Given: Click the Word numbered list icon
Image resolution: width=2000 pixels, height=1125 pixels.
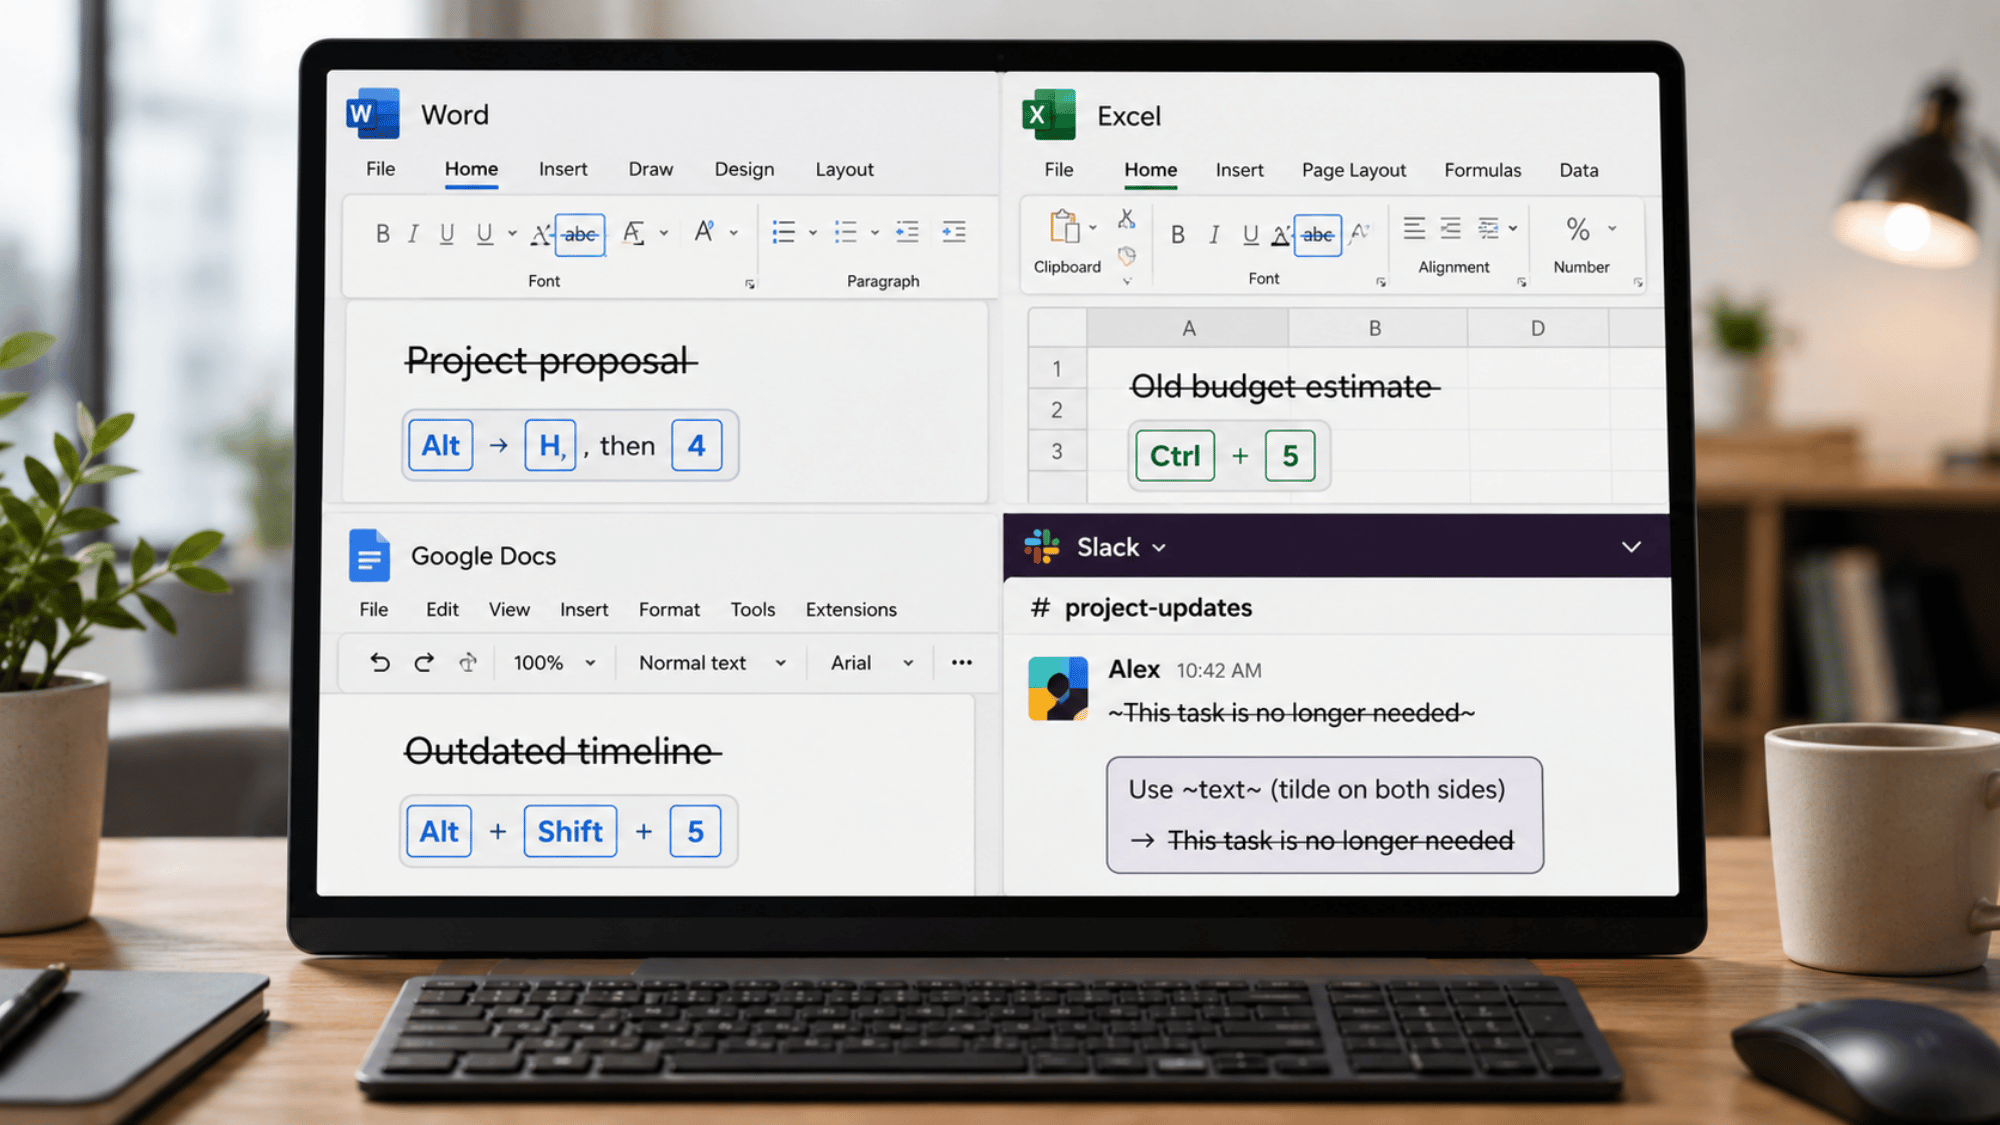Looking at the screenshot, I should point(846,232).
